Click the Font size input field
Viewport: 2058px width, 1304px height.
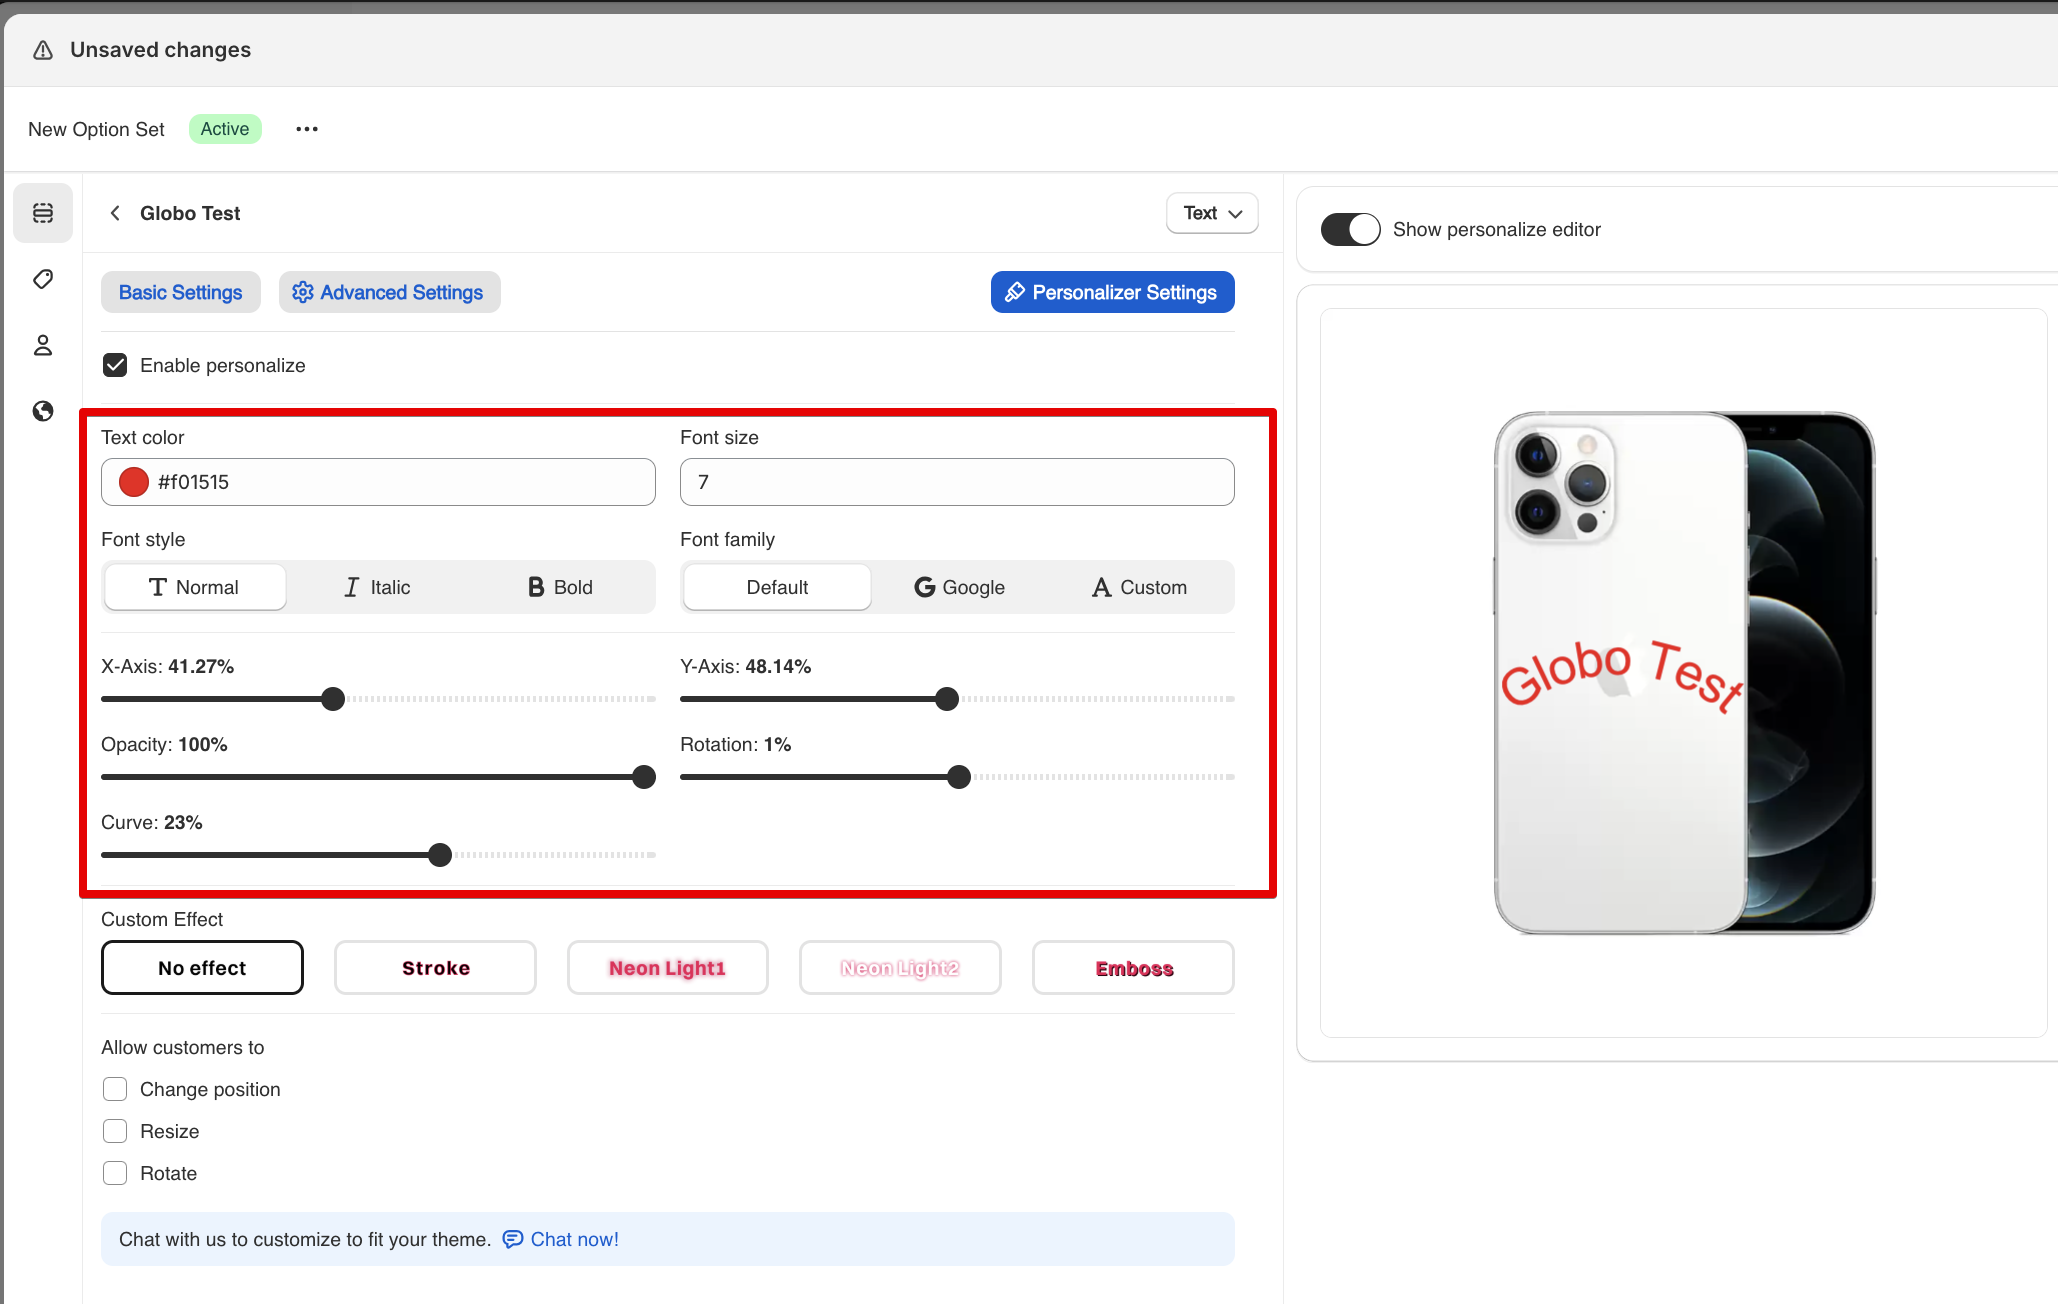coord(956,482)
